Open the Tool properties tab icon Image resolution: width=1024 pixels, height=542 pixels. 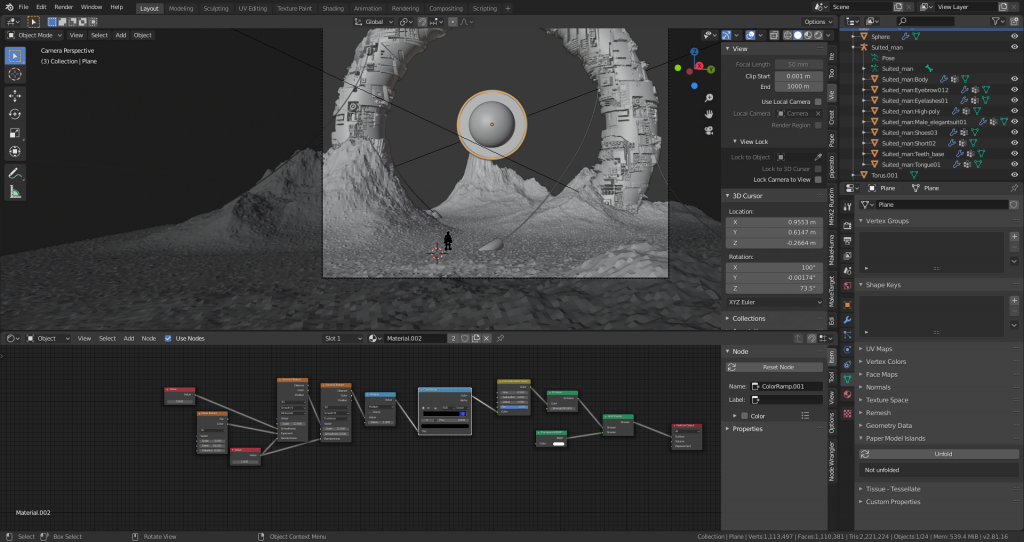tap(848, 207)
